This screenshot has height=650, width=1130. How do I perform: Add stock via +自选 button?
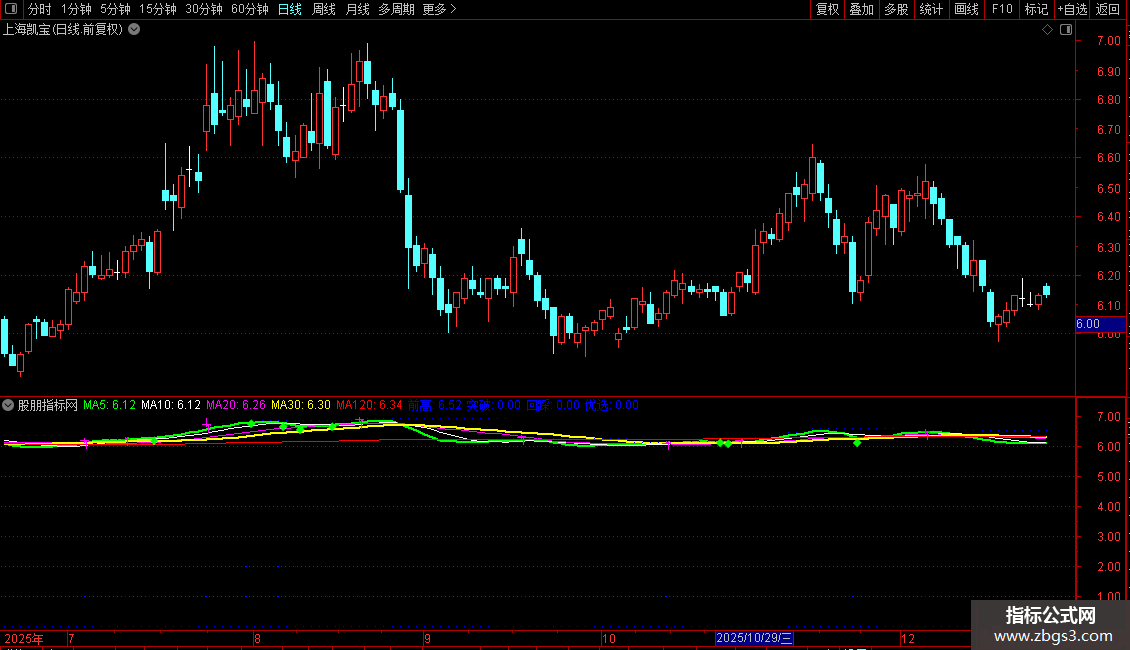pos(1072,9)
